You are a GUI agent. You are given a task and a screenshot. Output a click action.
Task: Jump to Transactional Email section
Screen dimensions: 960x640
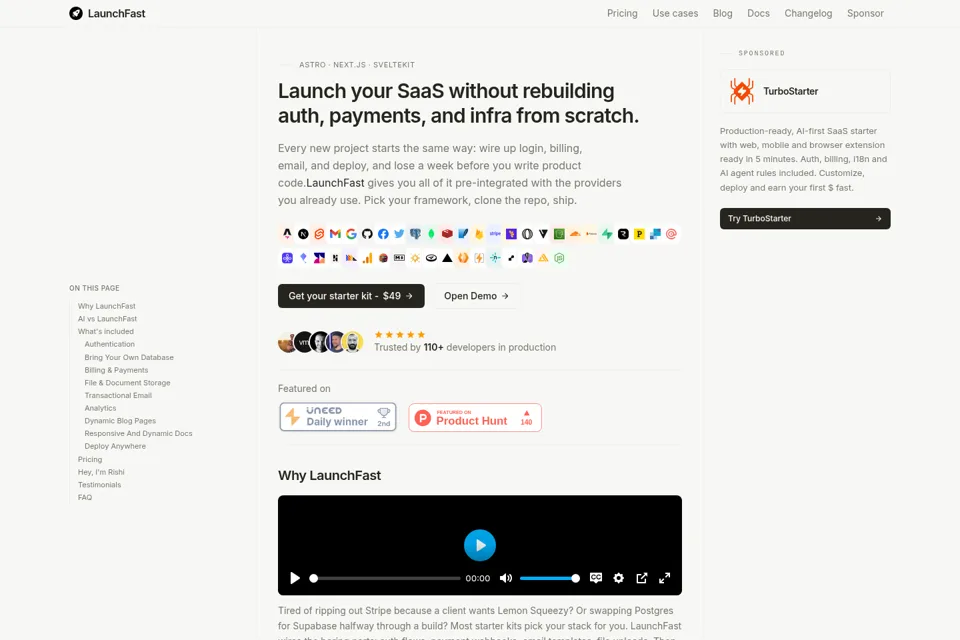[118, 396]
